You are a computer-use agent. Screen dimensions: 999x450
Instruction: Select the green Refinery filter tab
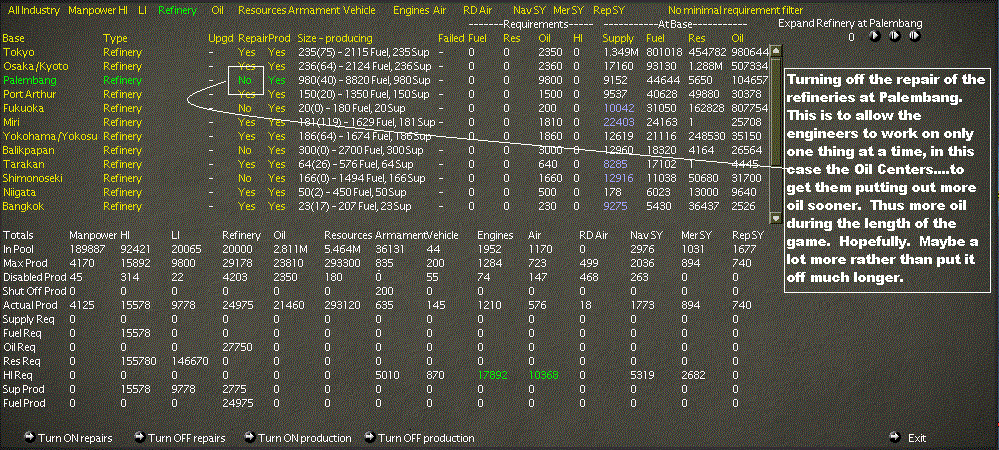pyautogui.click(x=178, y=10)
